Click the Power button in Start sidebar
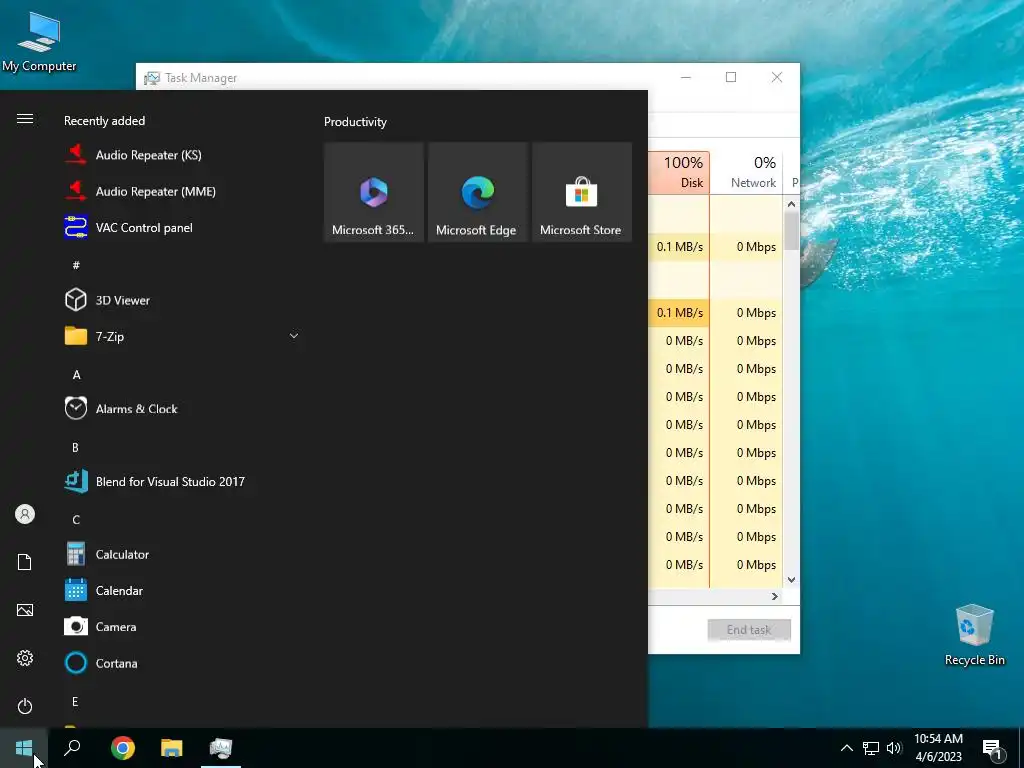The image size is (1024, 768). (x=25, y=707)
